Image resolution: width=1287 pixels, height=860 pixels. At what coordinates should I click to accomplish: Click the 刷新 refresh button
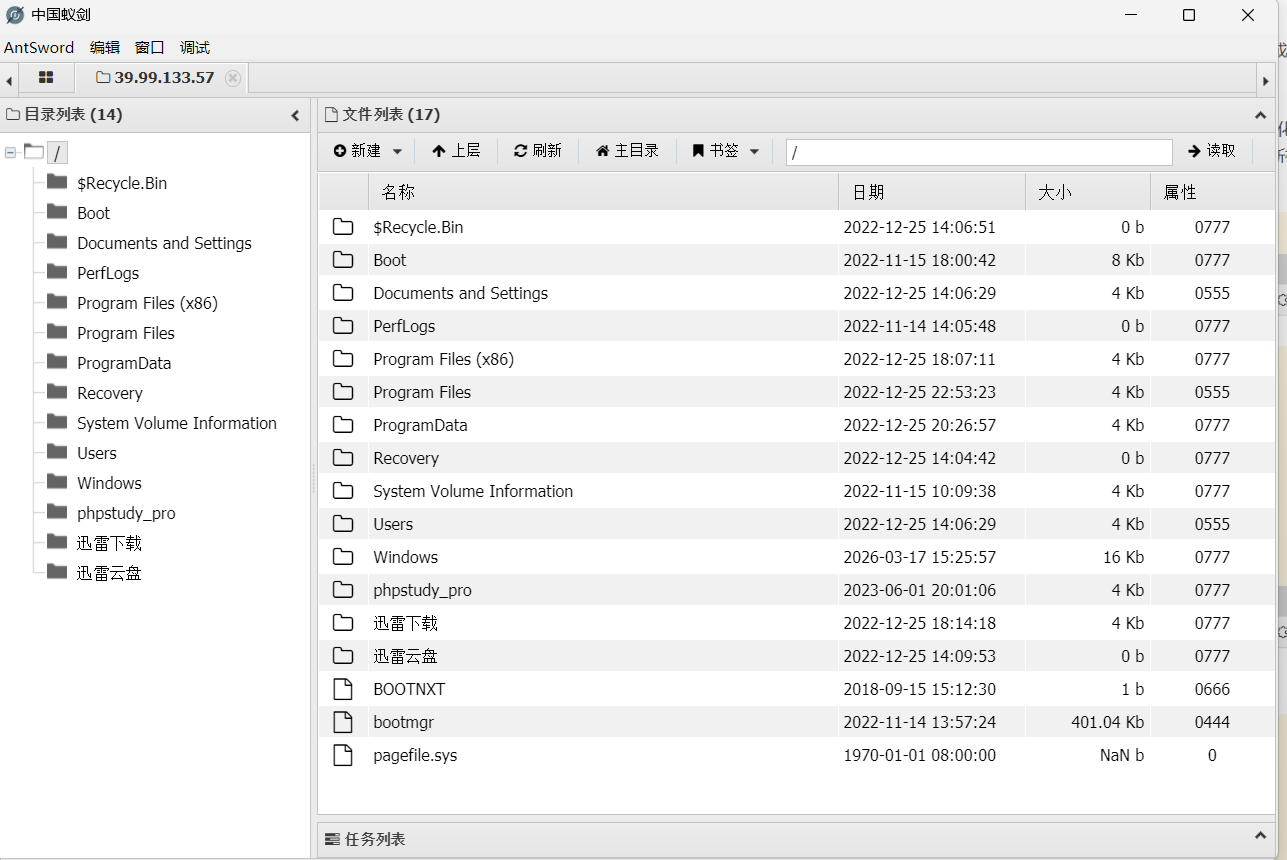coord(538,151)
